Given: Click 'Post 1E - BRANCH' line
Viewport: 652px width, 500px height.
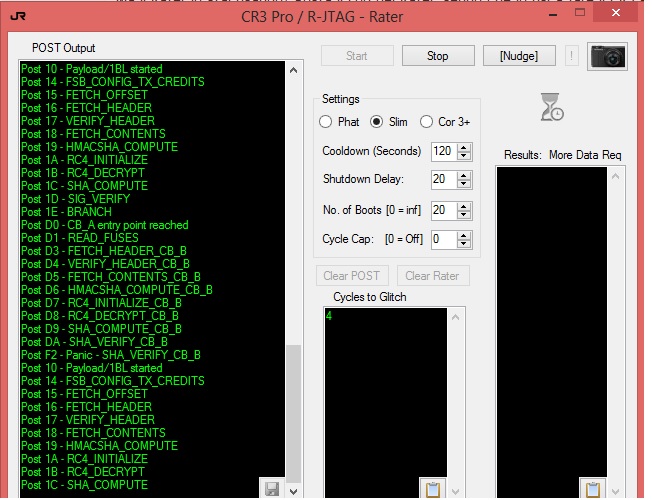Looking at the screenshot, I should coord(67,212).
